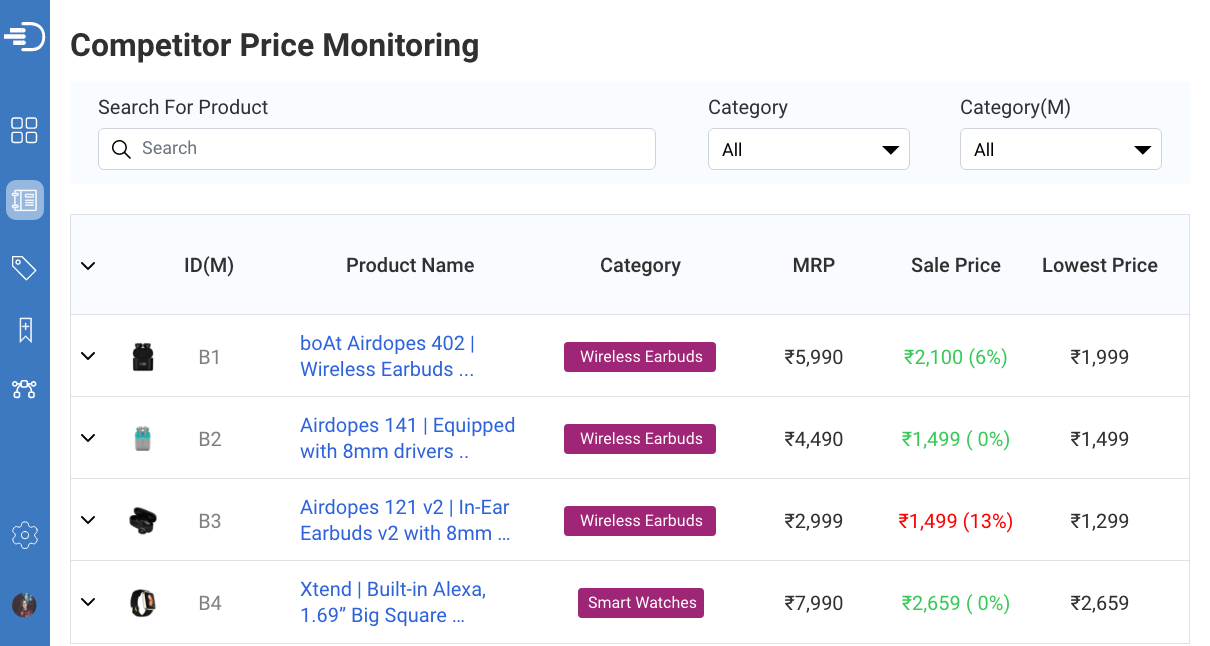Expand the row for boAt Airdopes 402
This screenshot has height=646, width=1210.
(88, 356)
